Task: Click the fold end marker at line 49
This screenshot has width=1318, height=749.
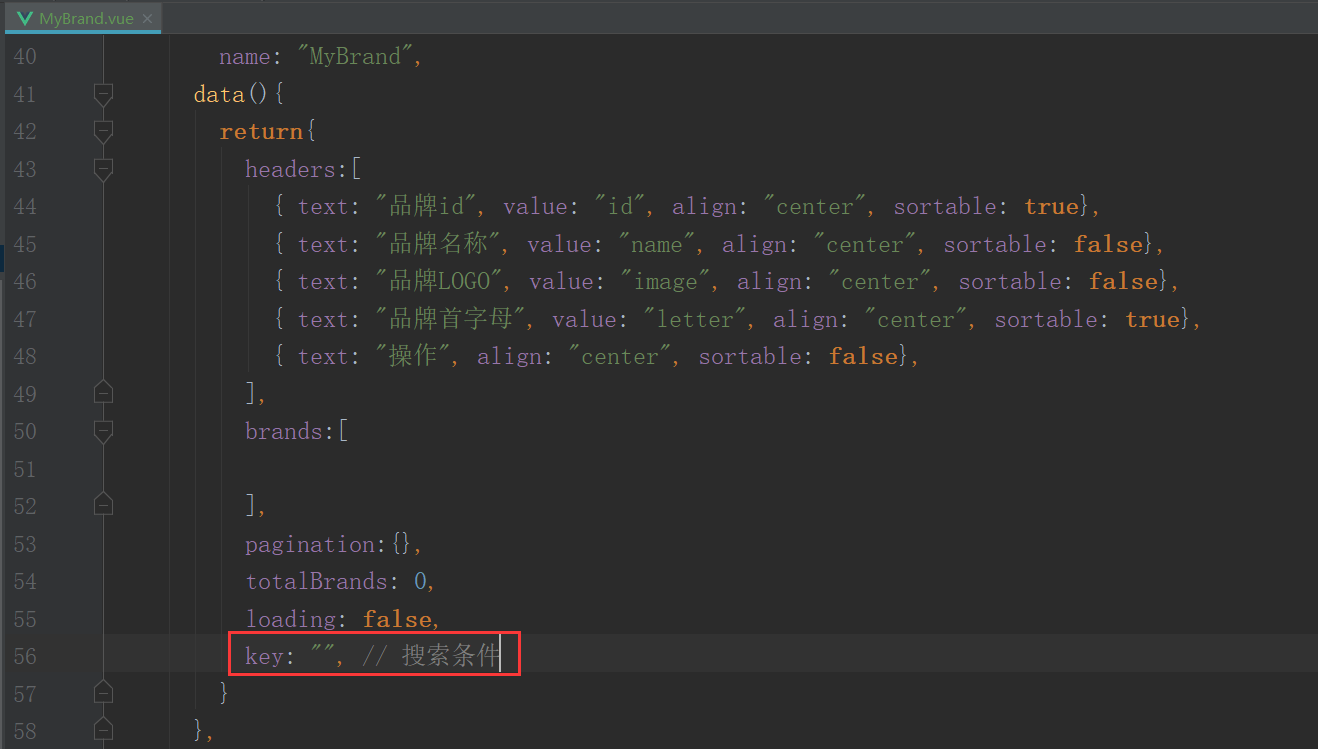Action: 103,393
